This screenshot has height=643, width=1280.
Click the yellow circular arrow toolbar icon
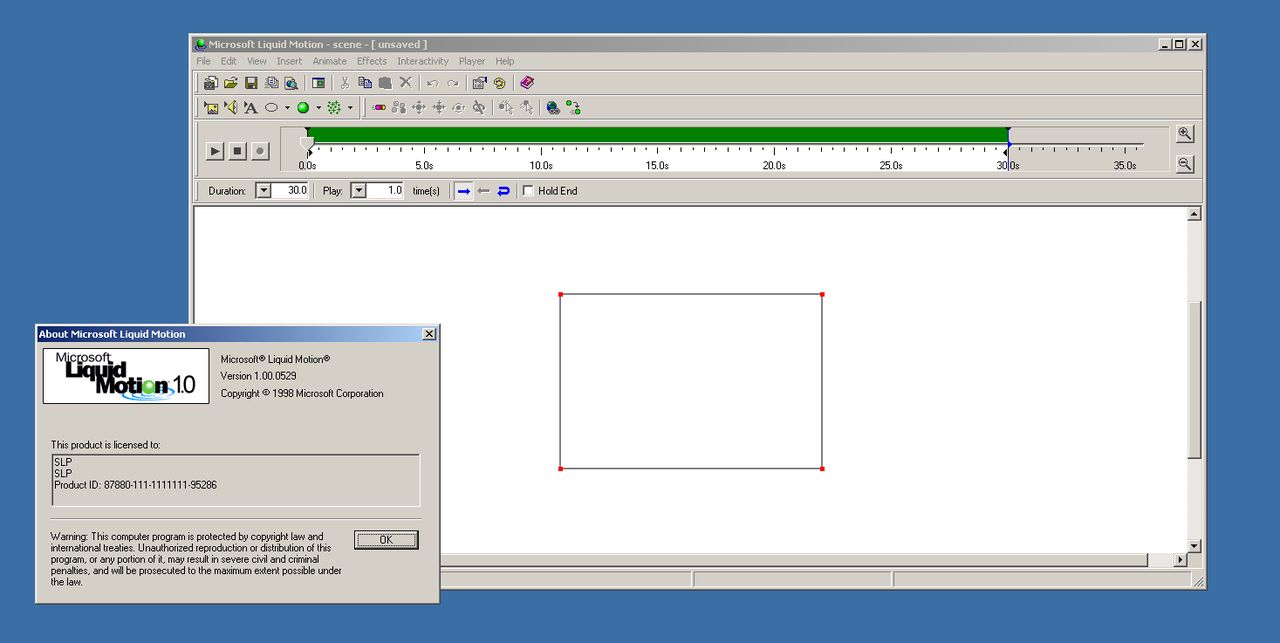click(x=499, y=83)
